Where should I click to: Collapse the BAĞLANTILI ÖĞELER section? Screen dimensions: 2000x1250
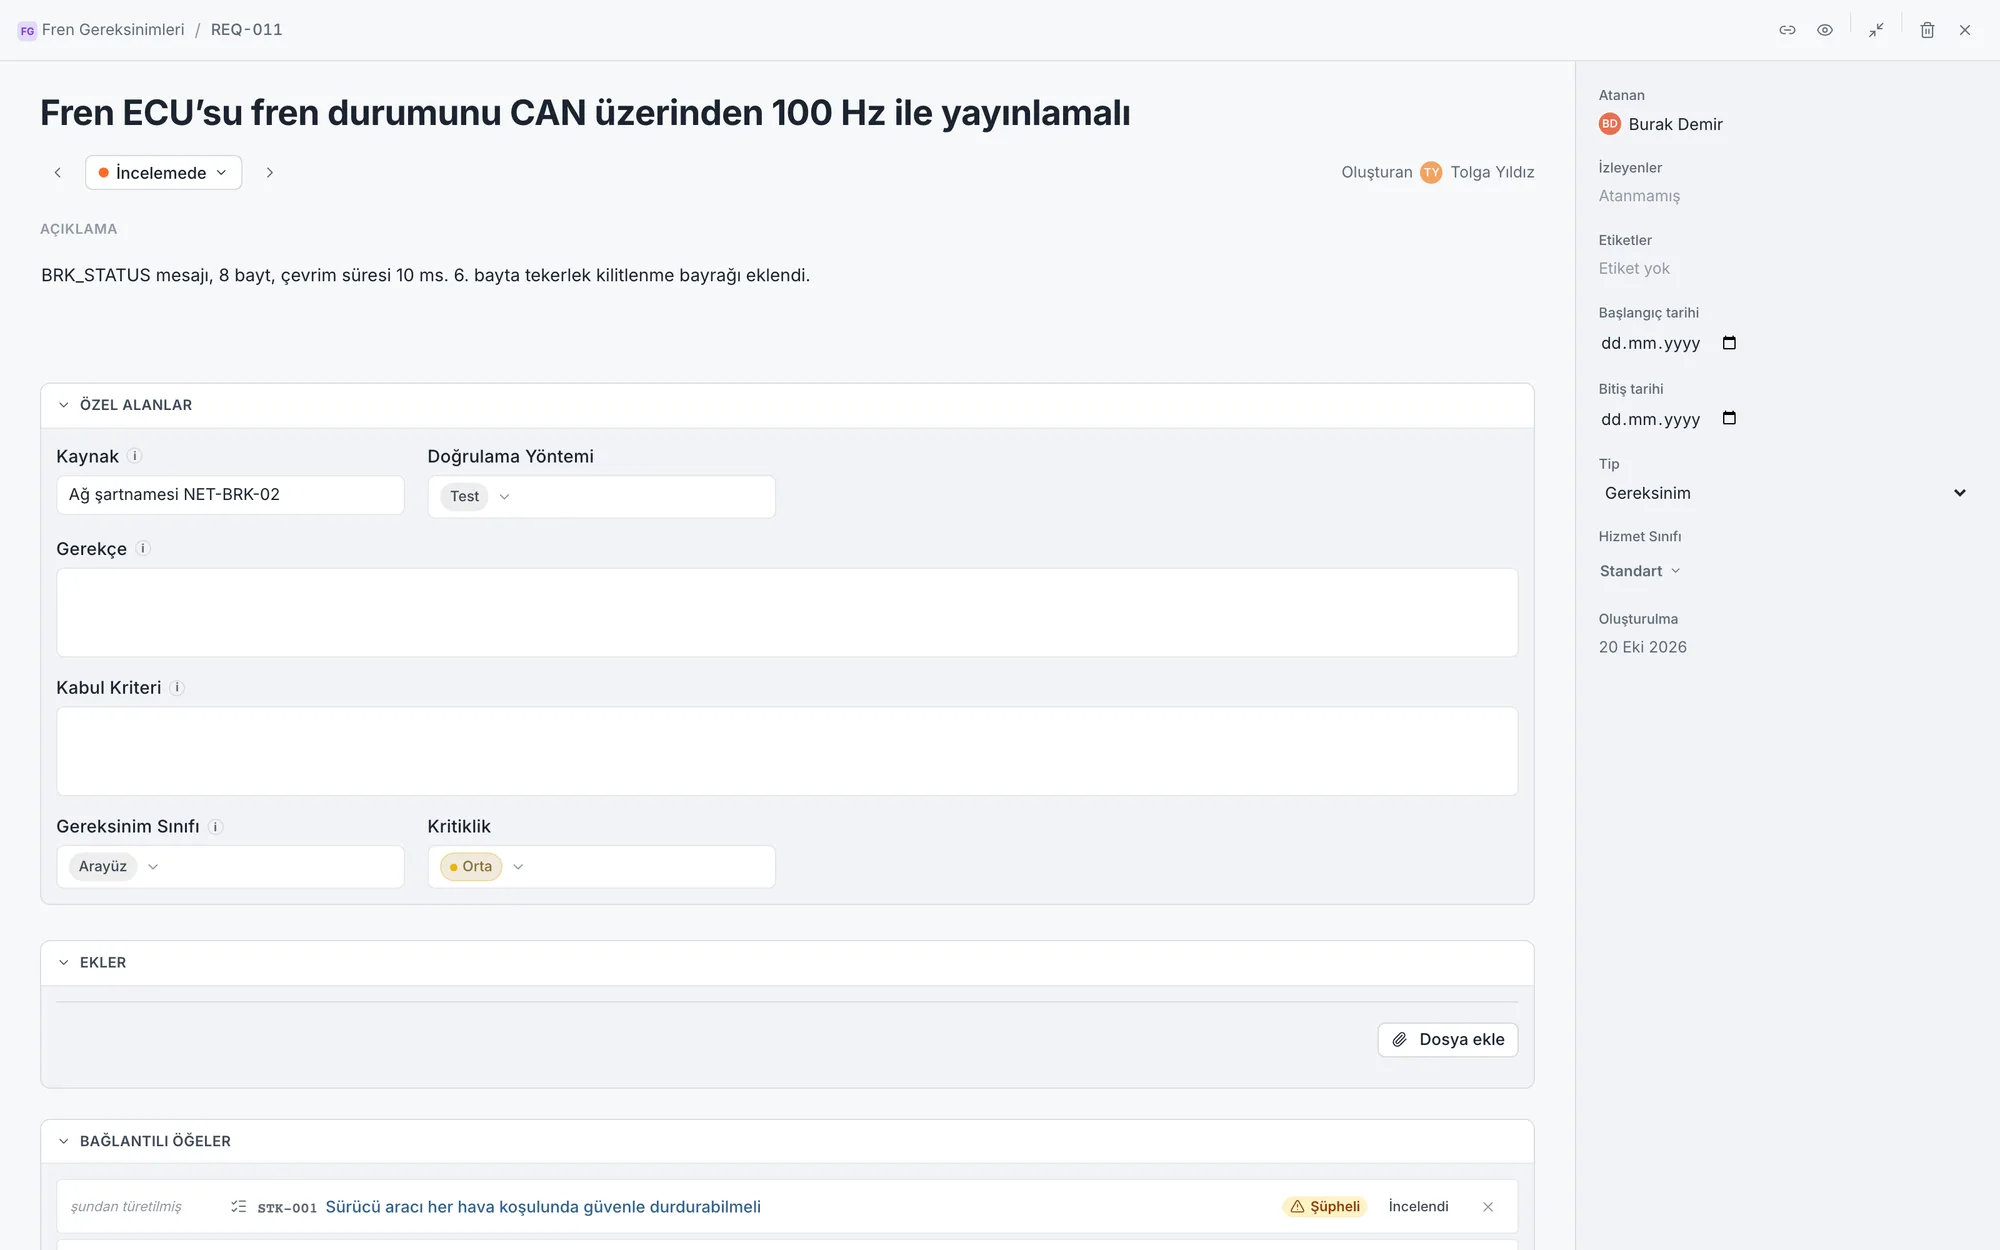click(x=64, y=1141)
